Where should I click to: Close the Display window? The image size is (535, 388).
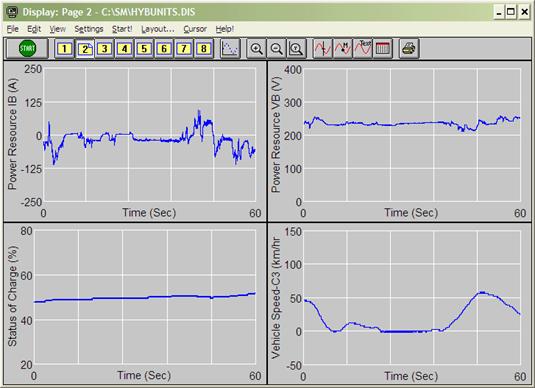tap(524, 12)
